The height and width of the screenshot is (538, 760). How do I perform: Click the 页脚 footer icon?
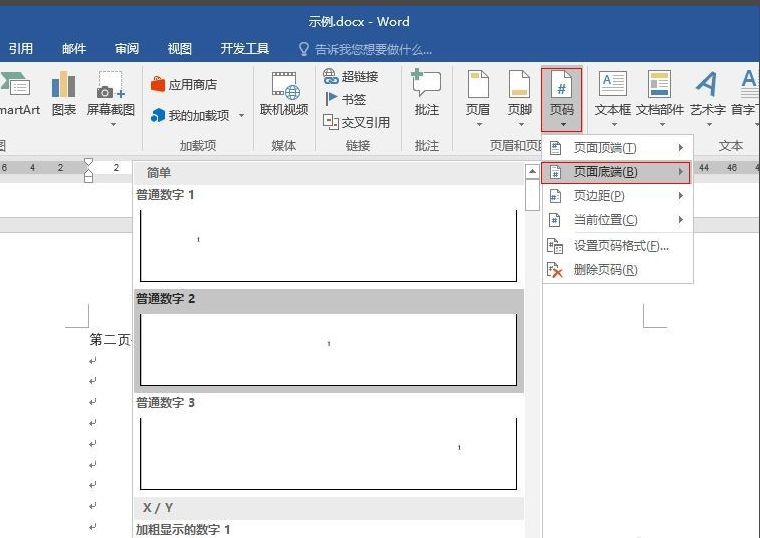coord(519,84)
